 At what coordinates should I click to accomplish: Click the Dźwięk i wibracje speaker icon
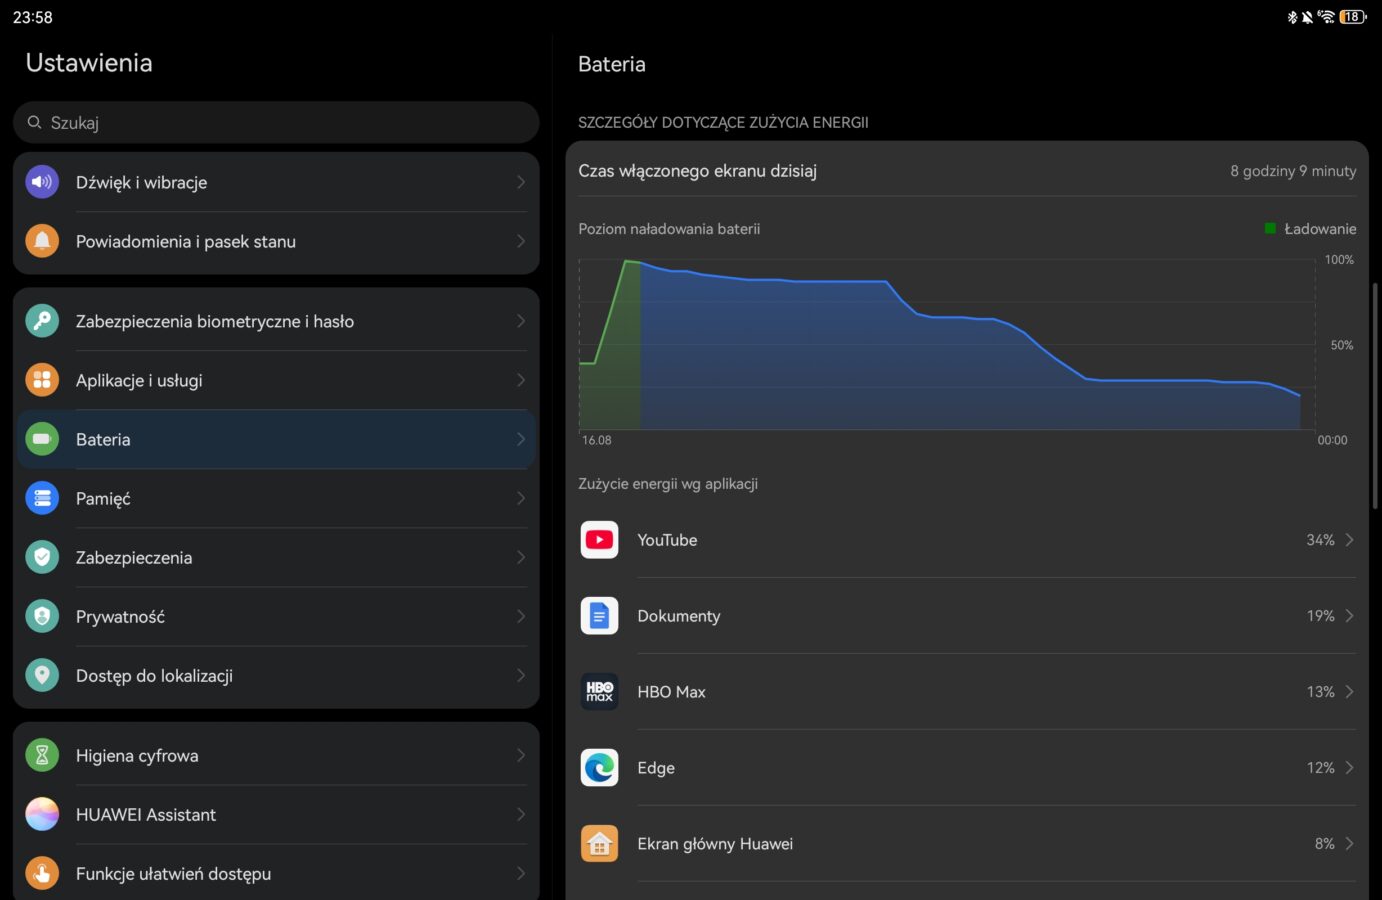(x=42, y=182)
